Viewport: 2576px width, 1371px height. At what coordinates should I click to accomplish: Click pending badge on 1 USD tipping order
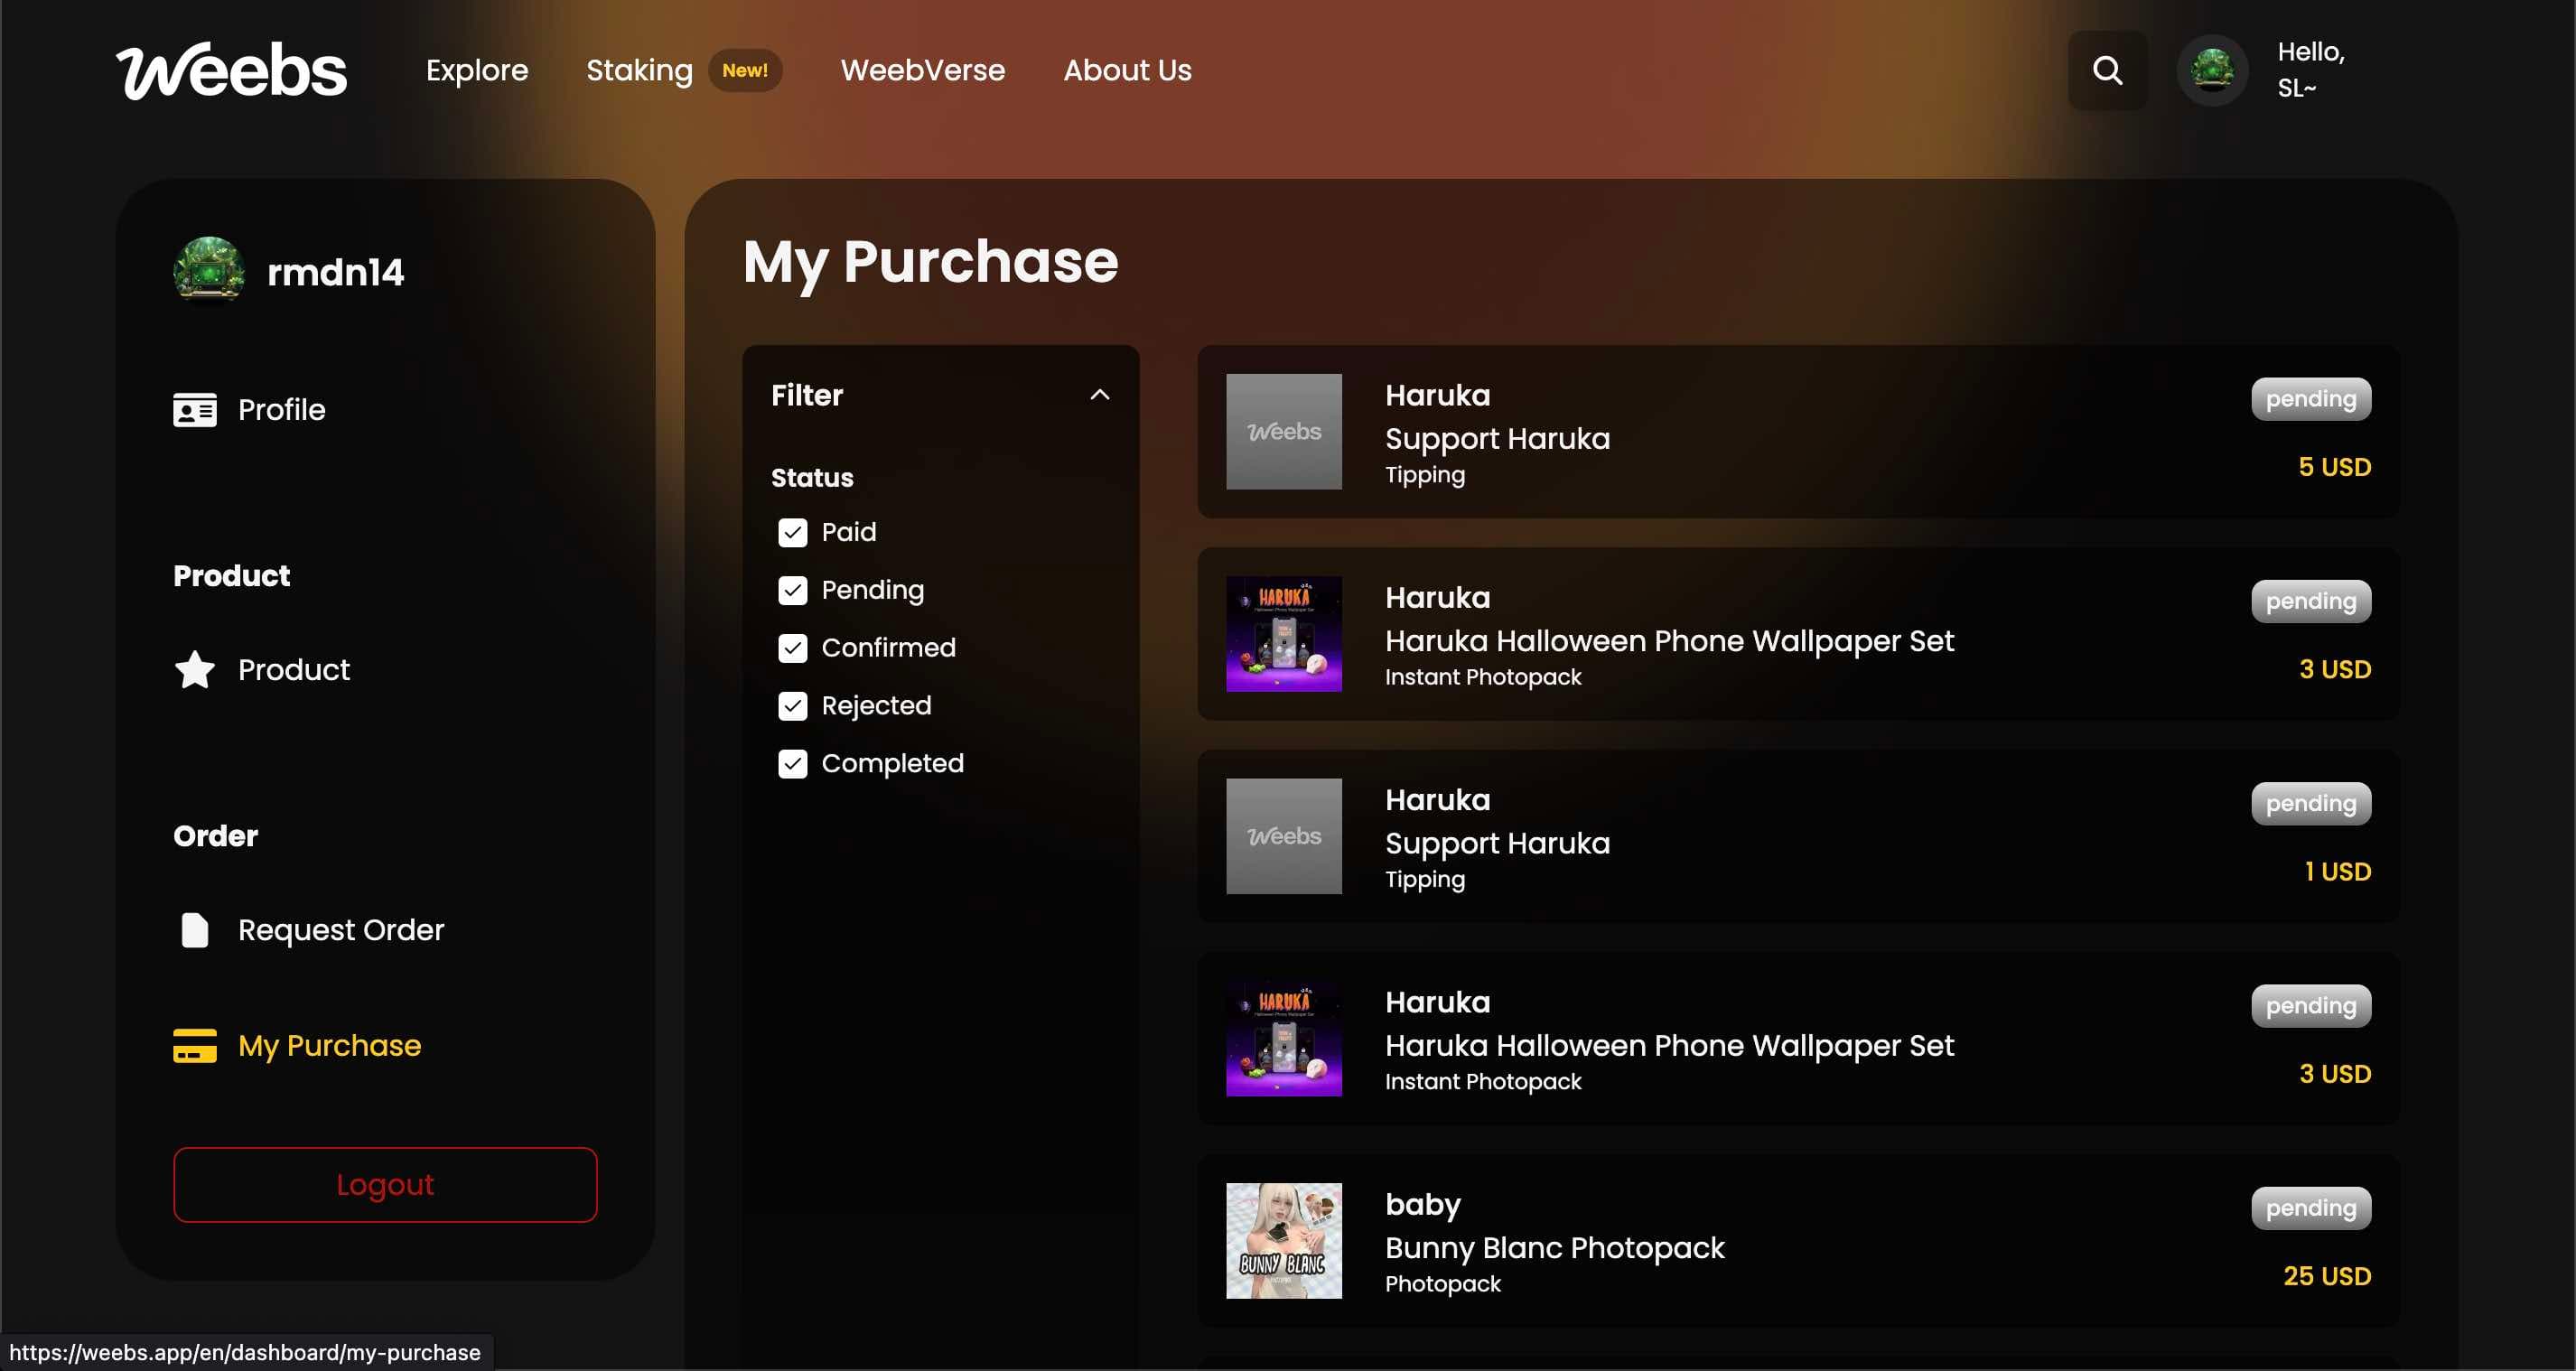coord(2311,803)
